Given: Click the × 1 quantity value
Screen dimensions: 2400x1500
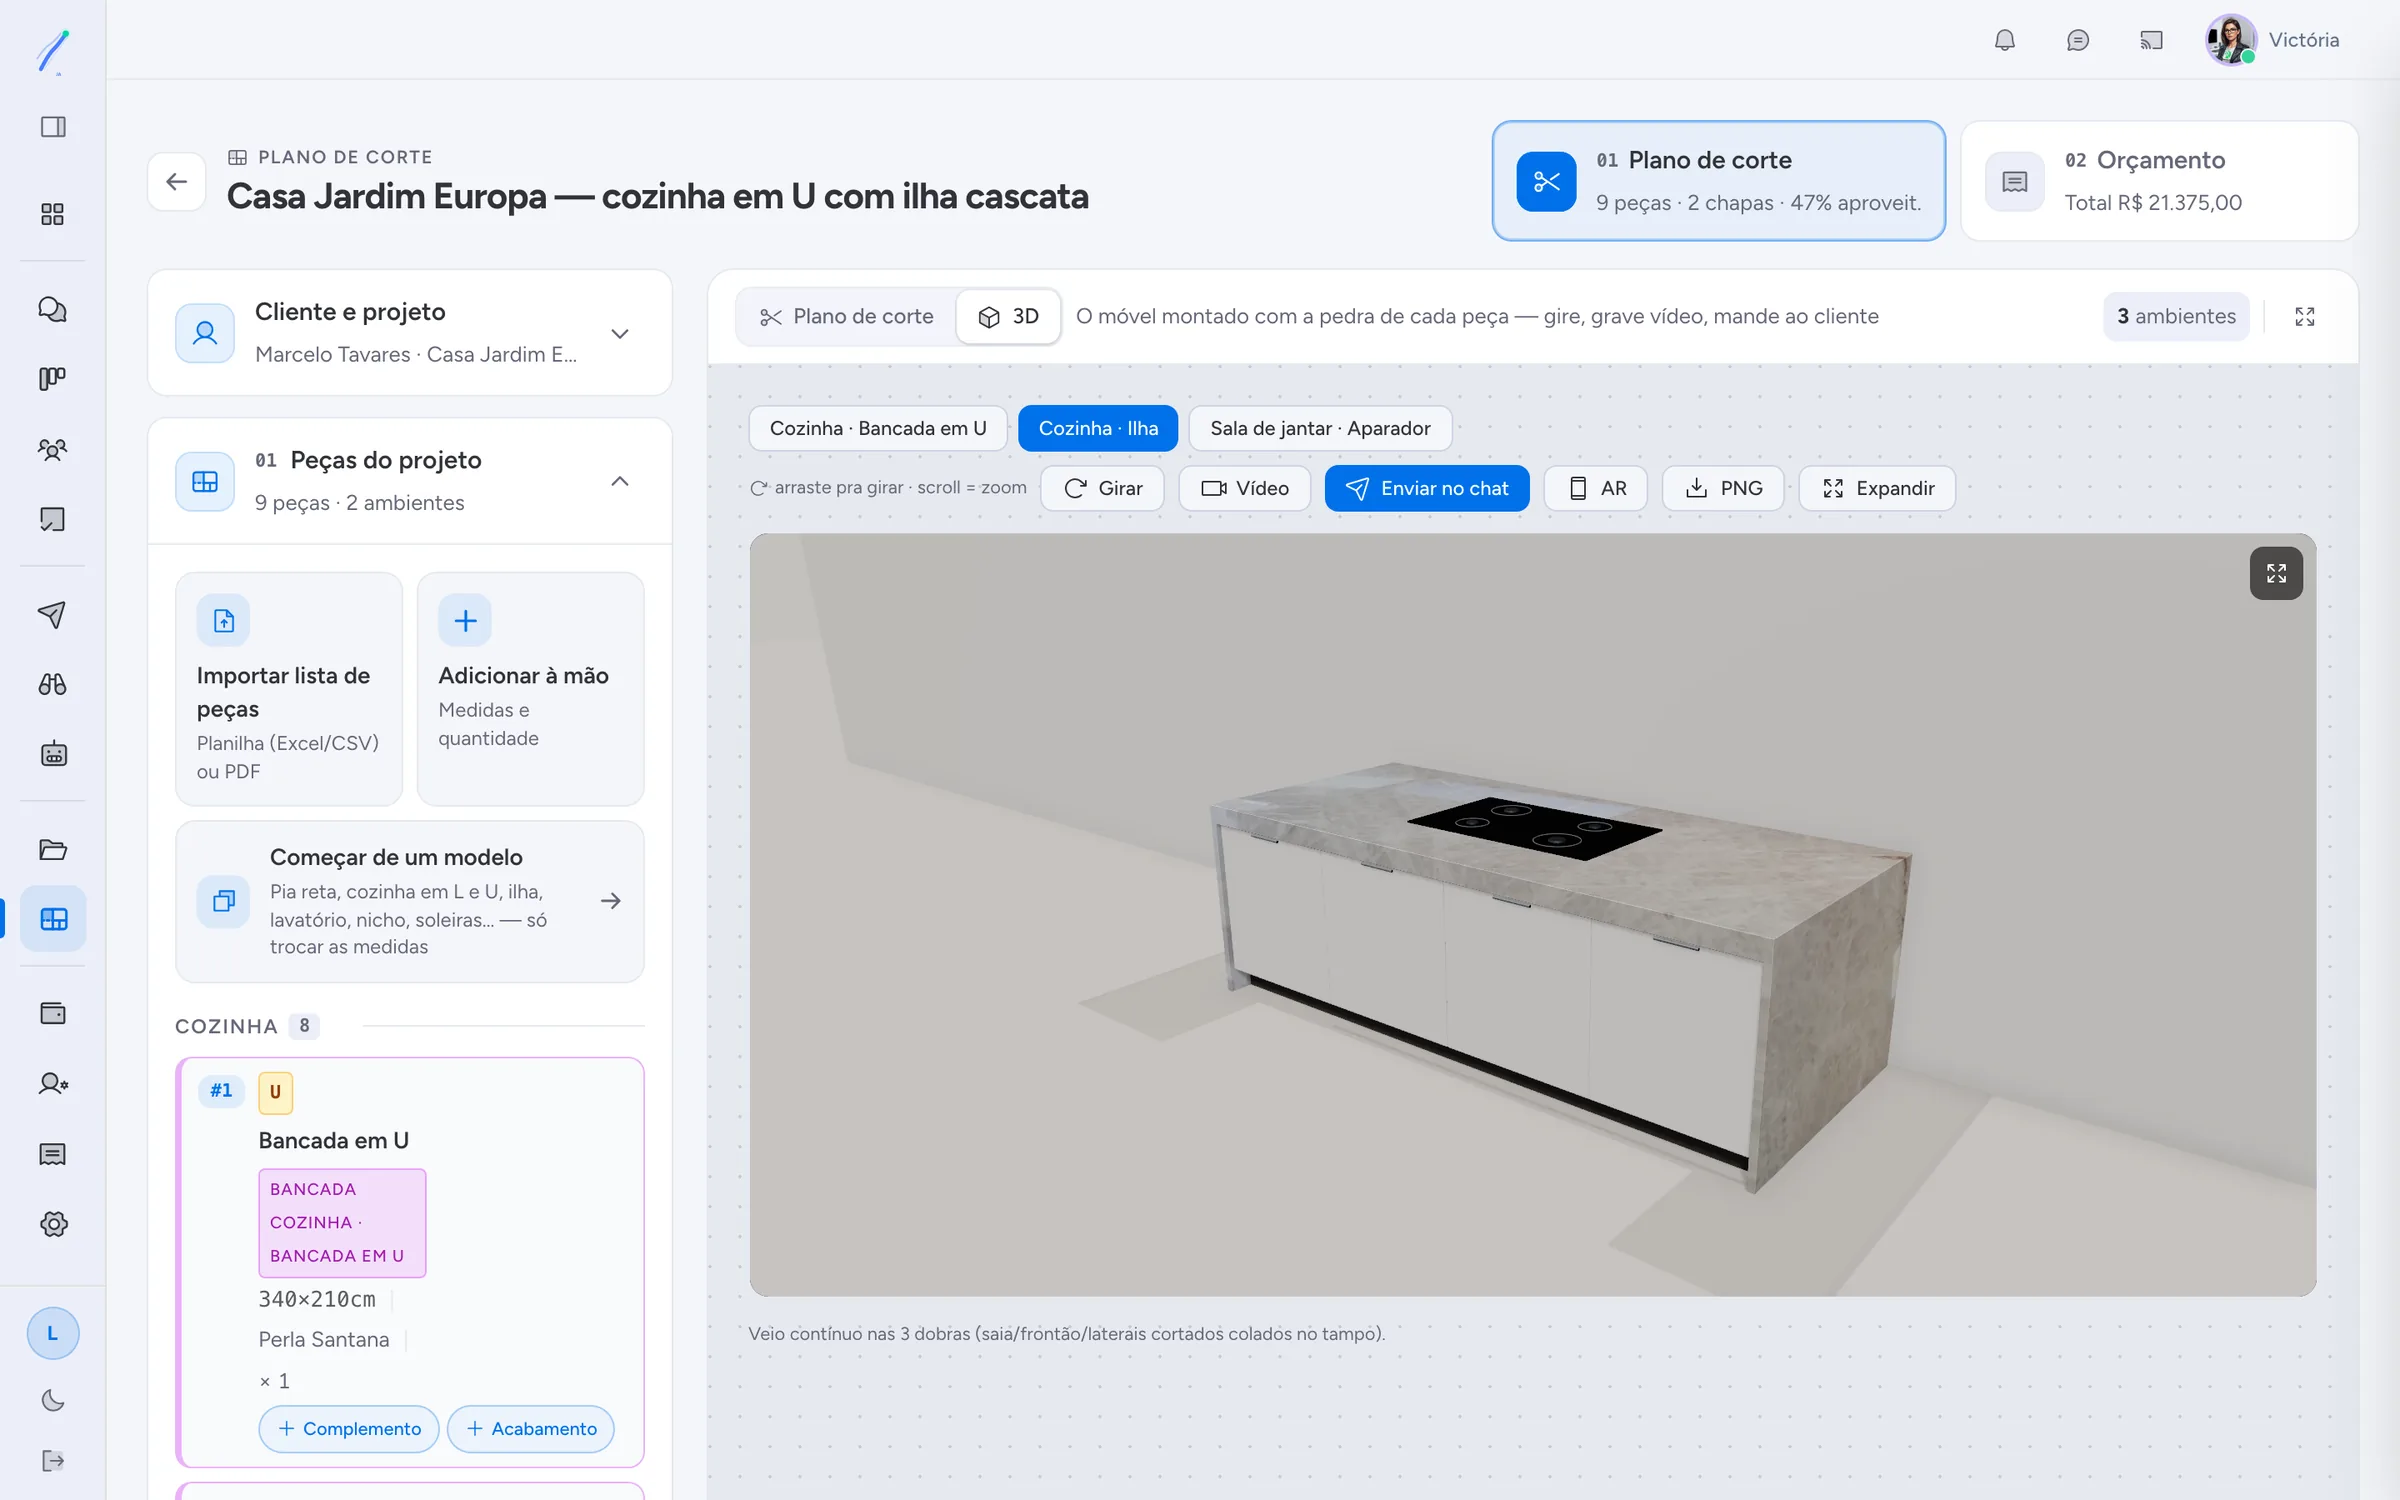Looking at the screenshot, I should pyautogui.click(x=275, y=1381).
